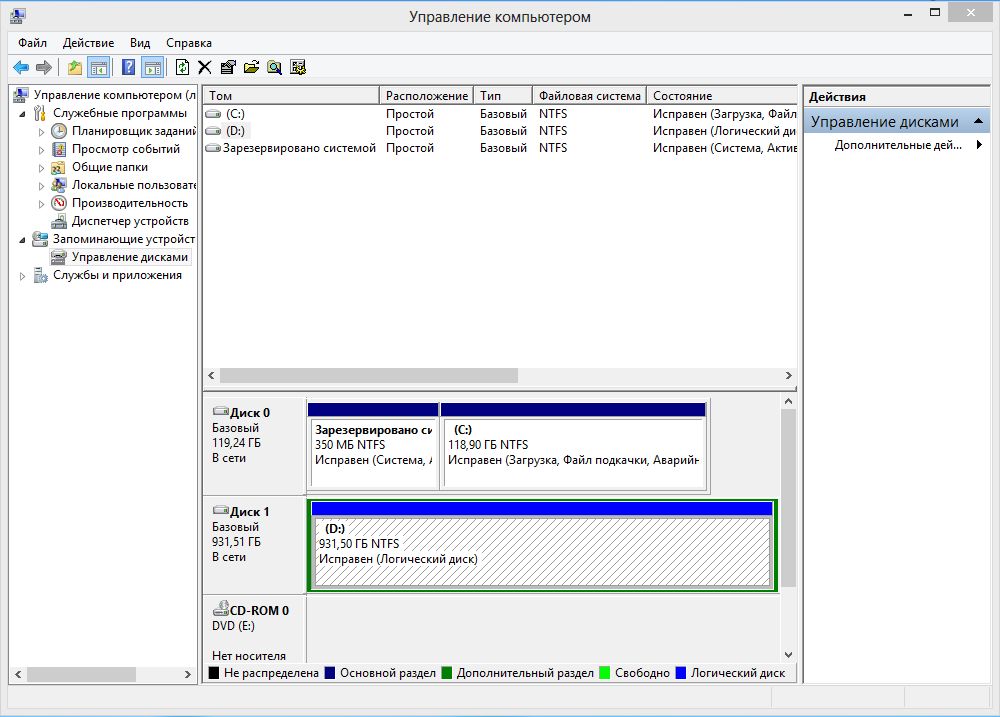Click the Управление компьютером title bar icon
The image size is (1000, 717).
(18, 16)
